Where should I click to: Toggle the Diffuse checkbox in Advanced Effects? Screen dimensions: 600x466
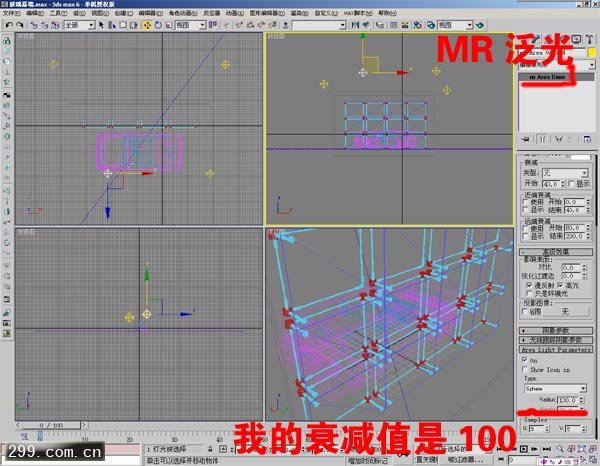(x=530, y=285)
